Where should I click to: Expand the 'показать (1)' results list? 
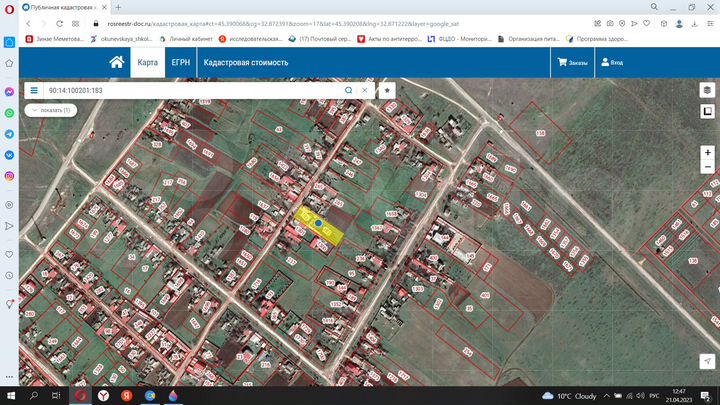(49, 109)
